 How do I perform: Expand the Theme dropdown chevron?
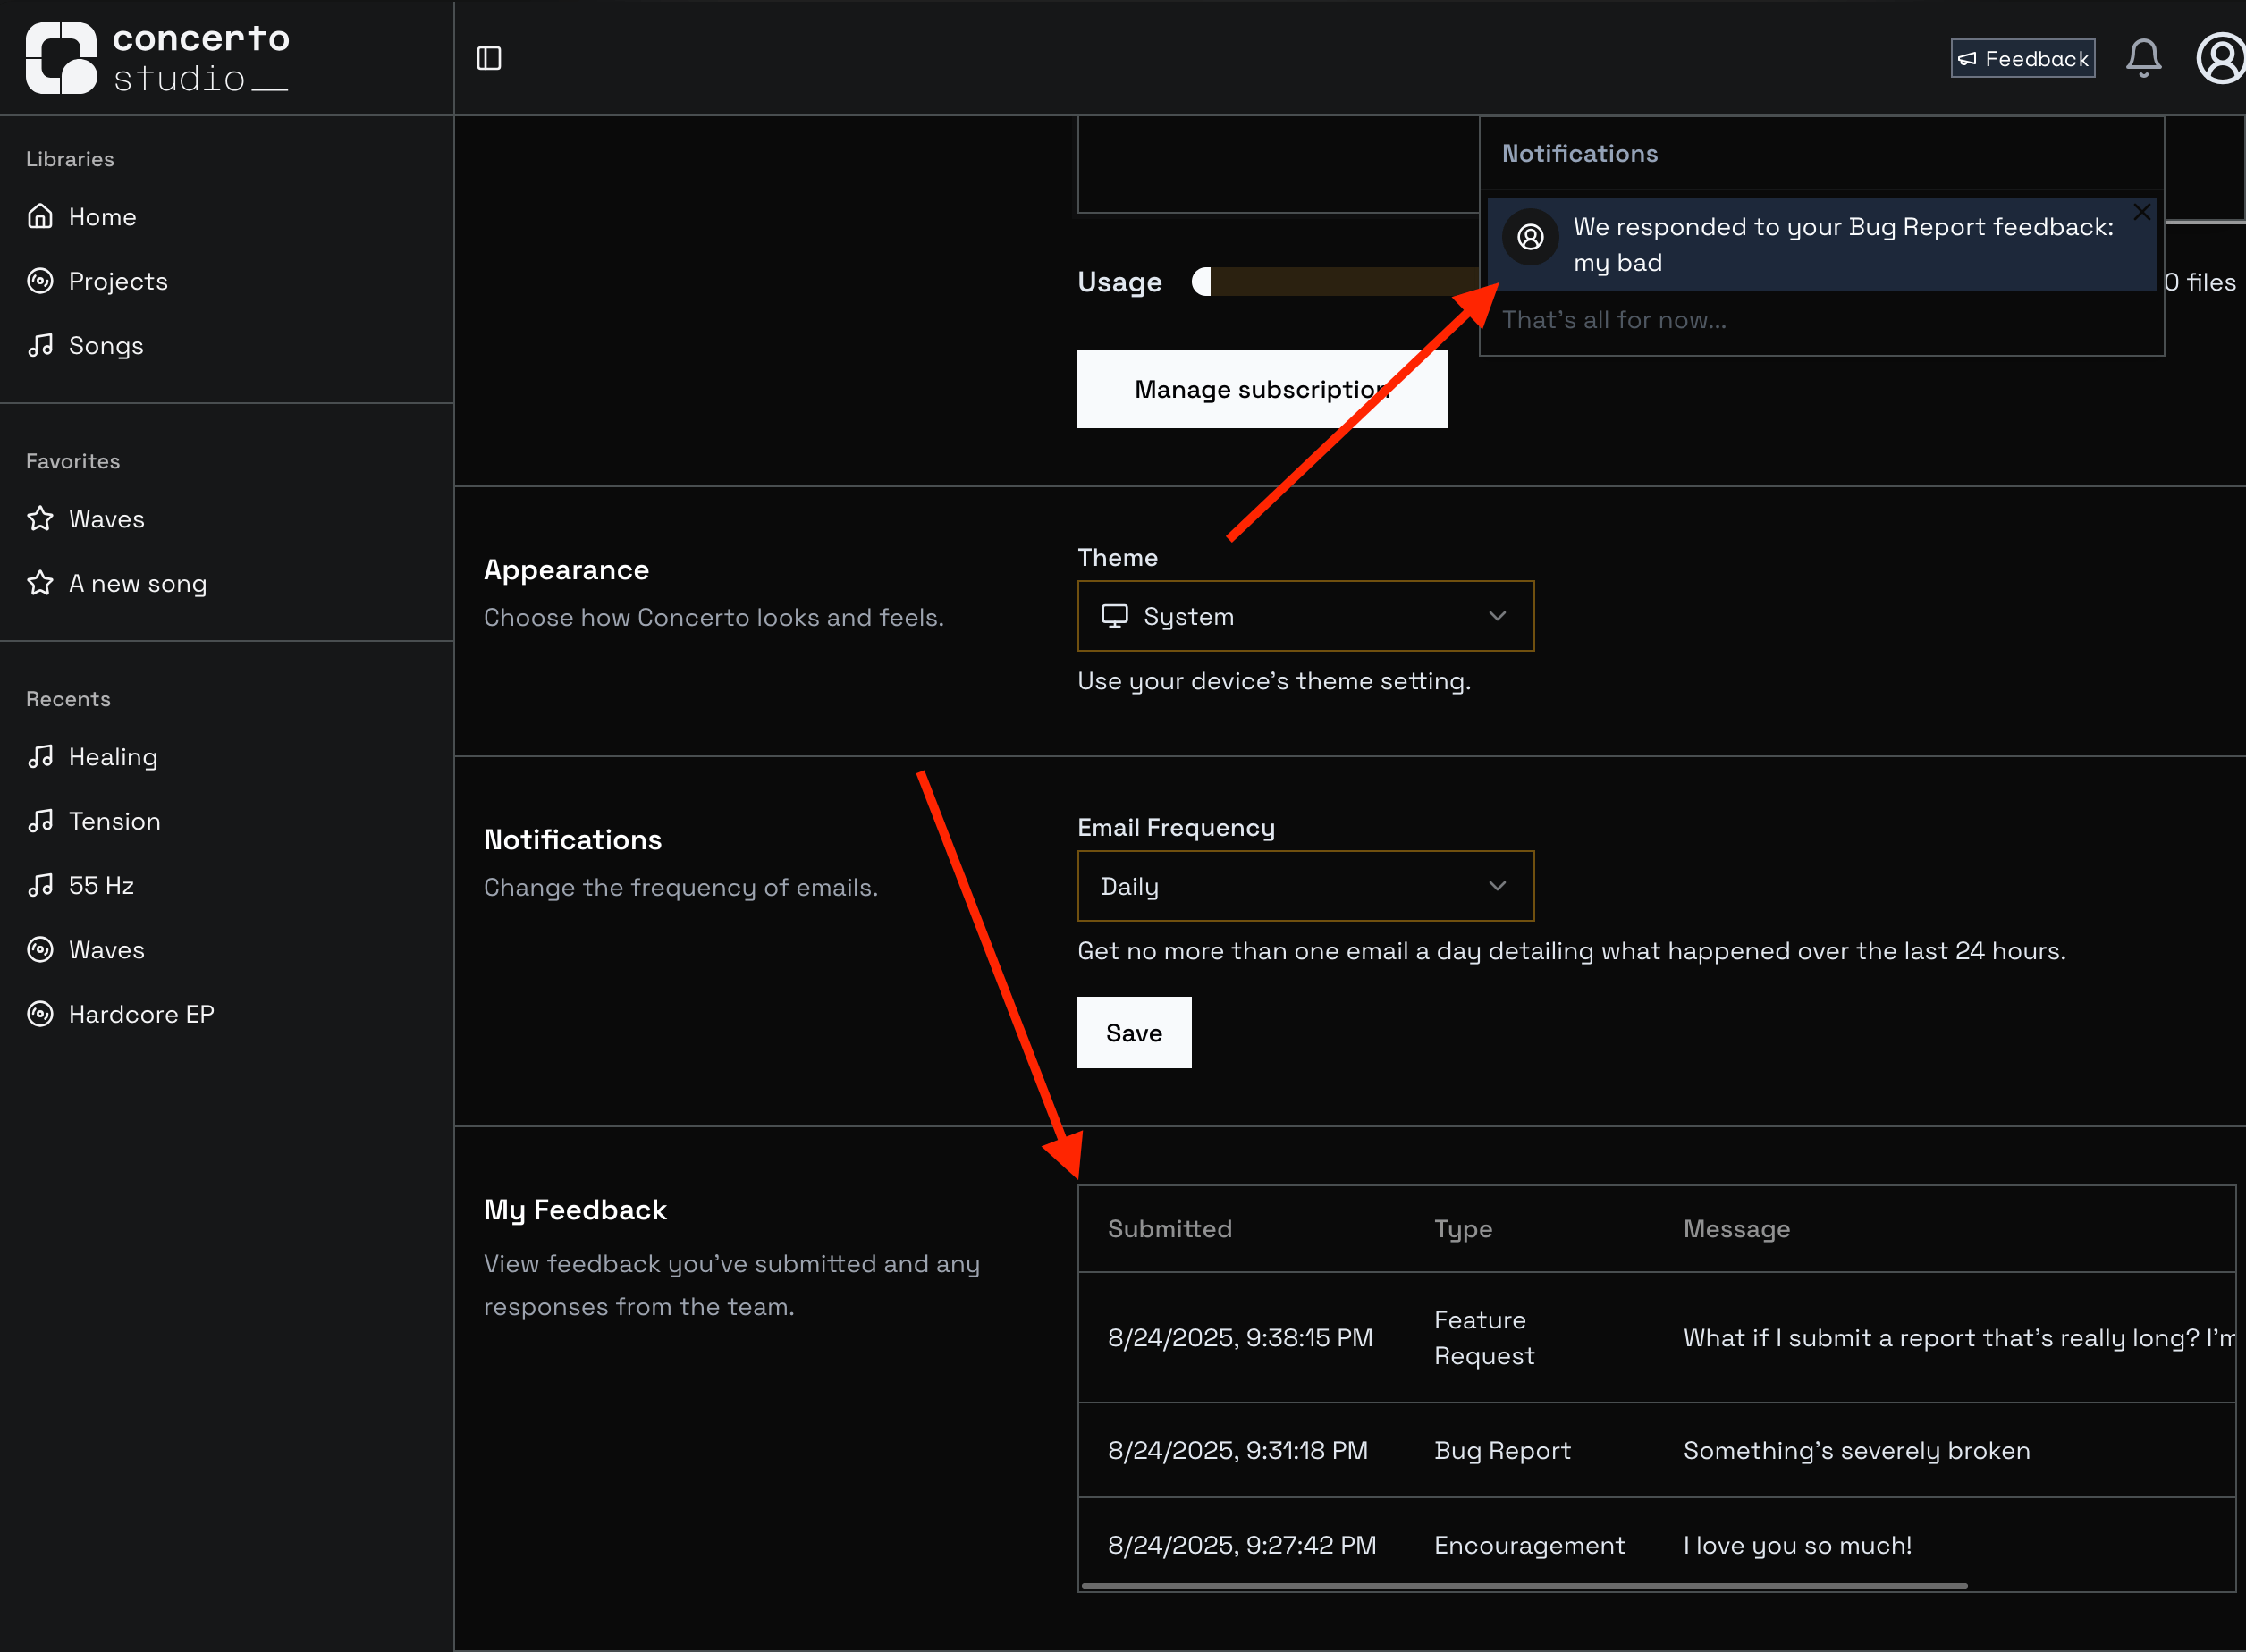(1497, 616)
